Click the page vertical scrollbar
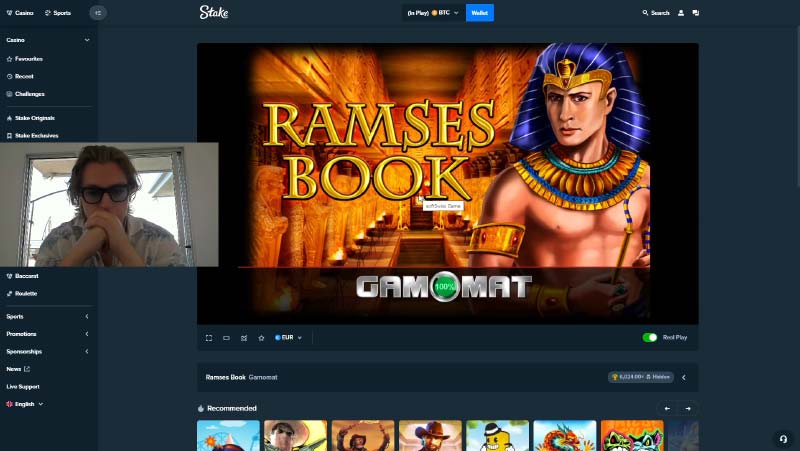 (x=797, y=105)
